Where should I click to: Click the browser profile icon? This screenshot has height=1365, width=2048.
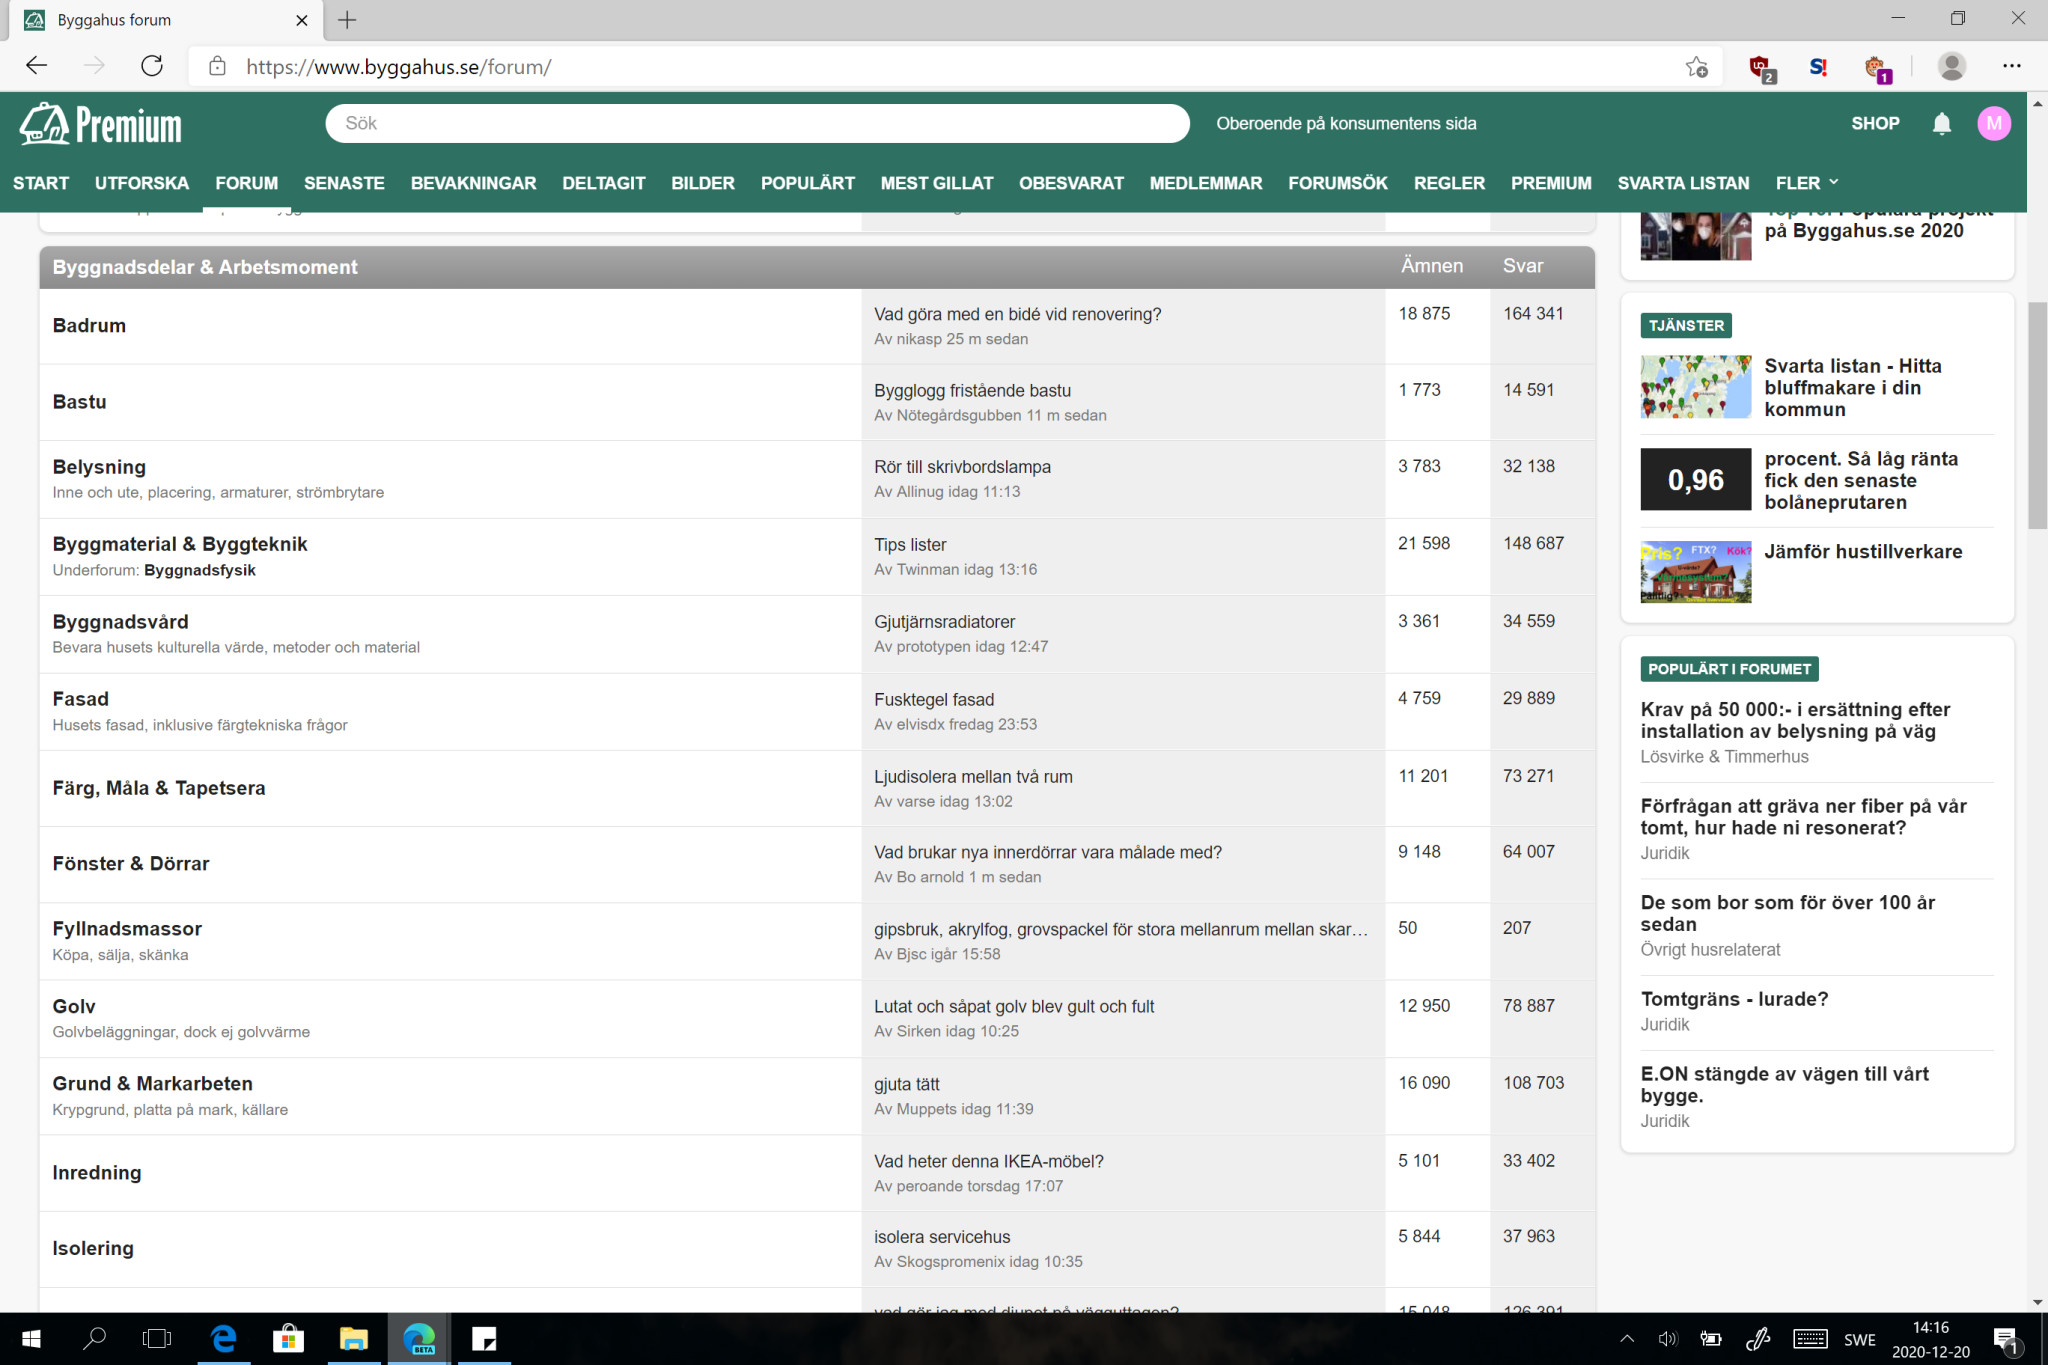pyautogui.click(x=1951, y=67)
